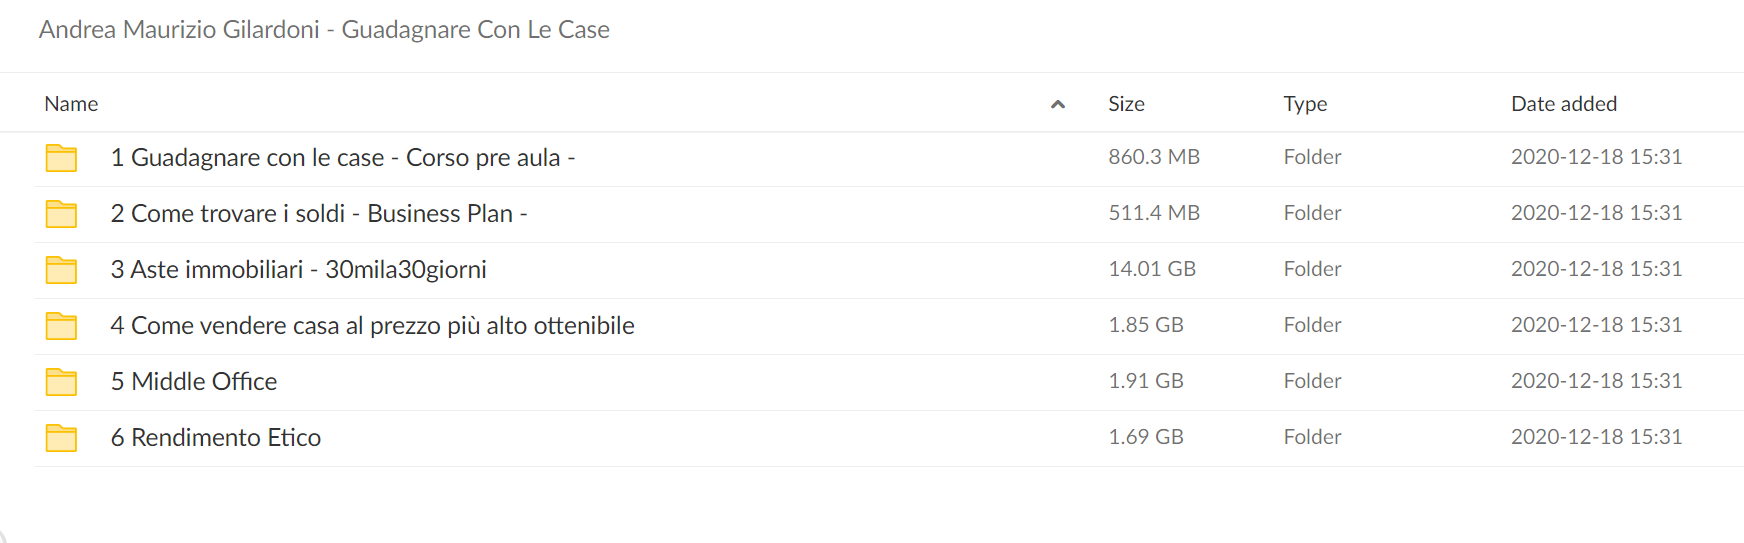This screenshot has height=543, width=1744.
Task: Click date added of Rendimento Etico row
Action: tap(1596, 437)
